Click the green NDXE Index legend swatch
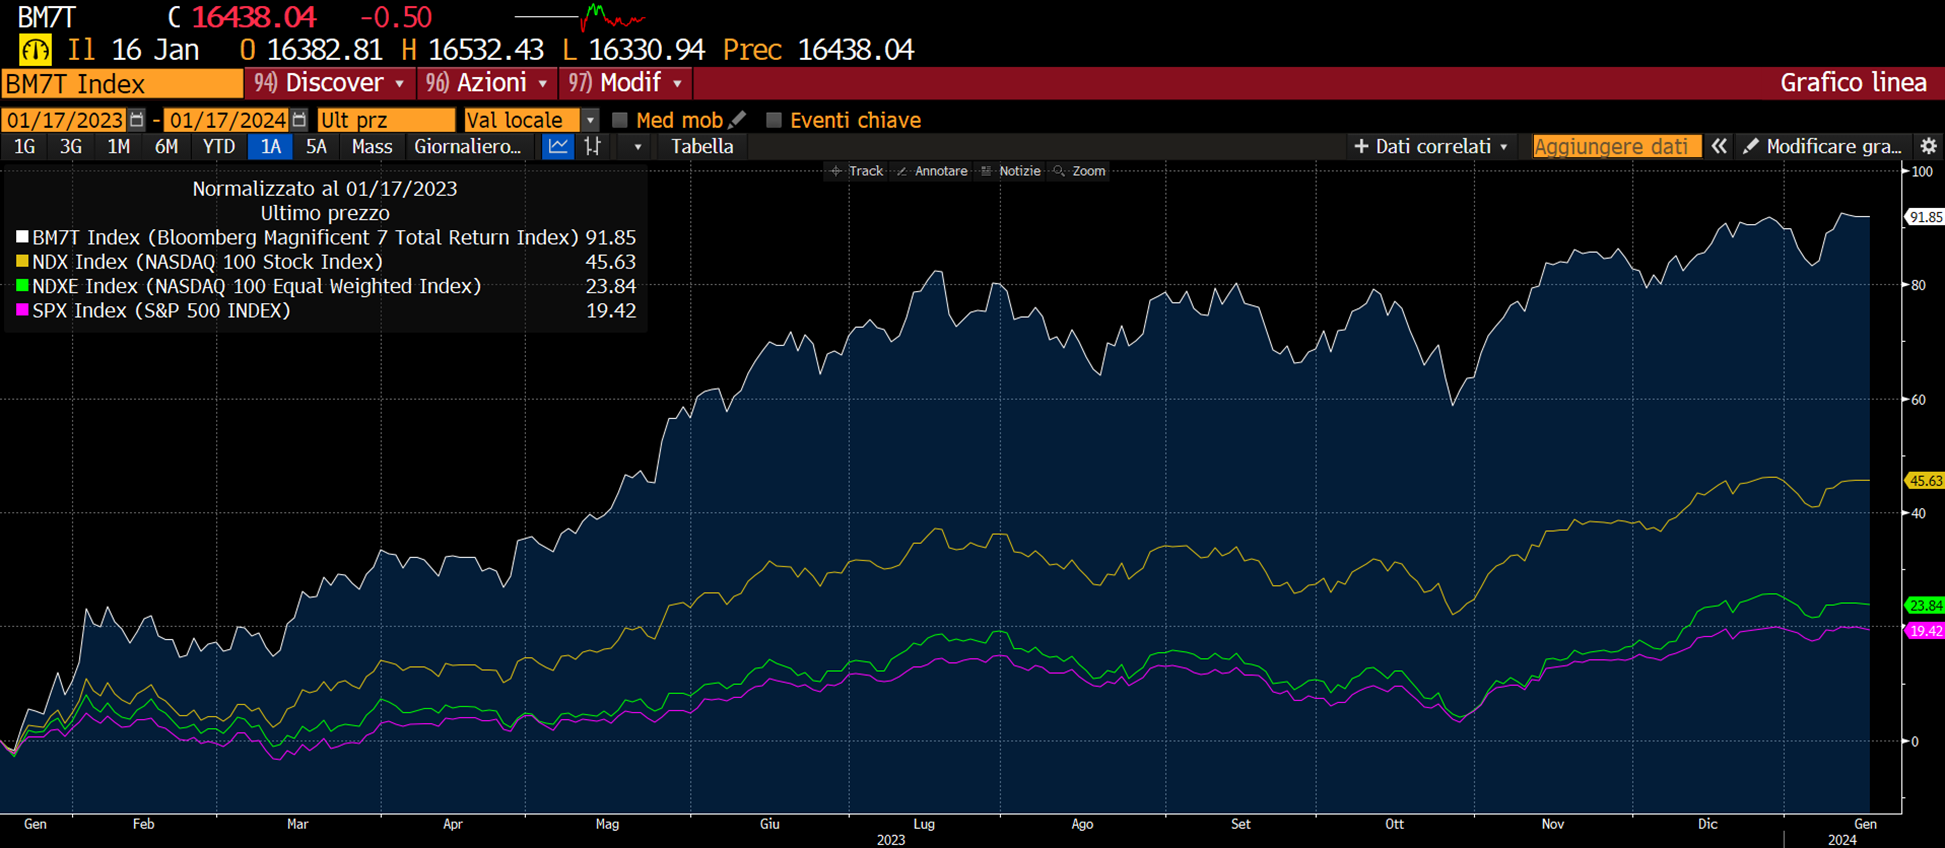Screen dimensions: 1945x848 22,286
